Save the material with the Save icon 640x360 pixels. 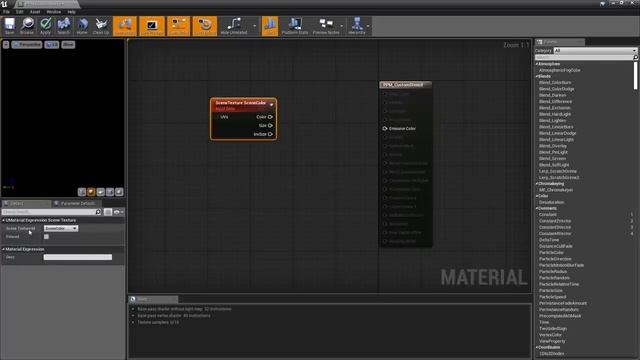[9, 26]
